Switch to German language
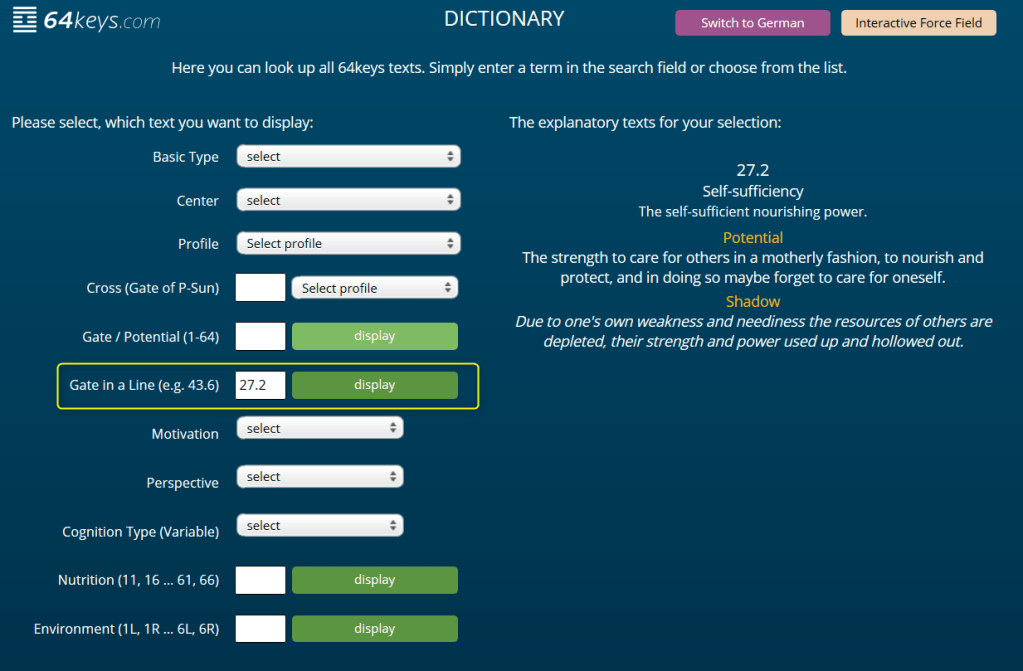Screen dimensions: 1023x671 (x=752, y=23)
